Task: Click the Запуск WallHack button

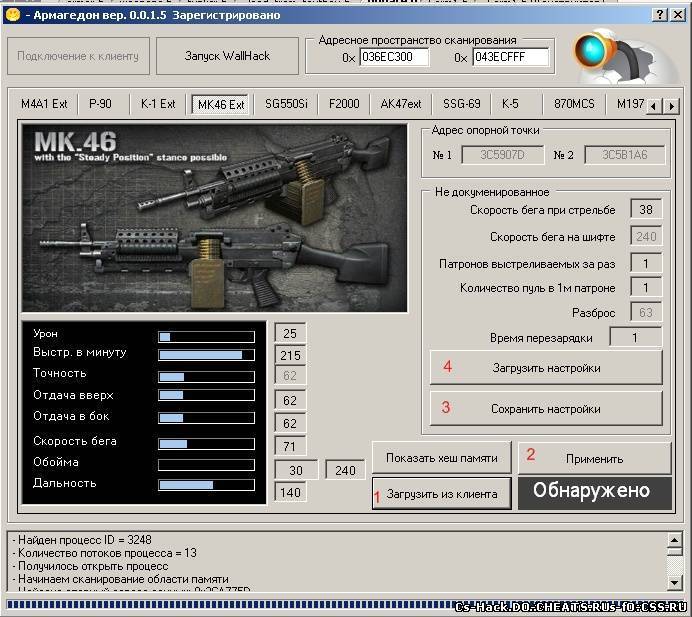Action: pyautogui.click(x=227, y=56)
